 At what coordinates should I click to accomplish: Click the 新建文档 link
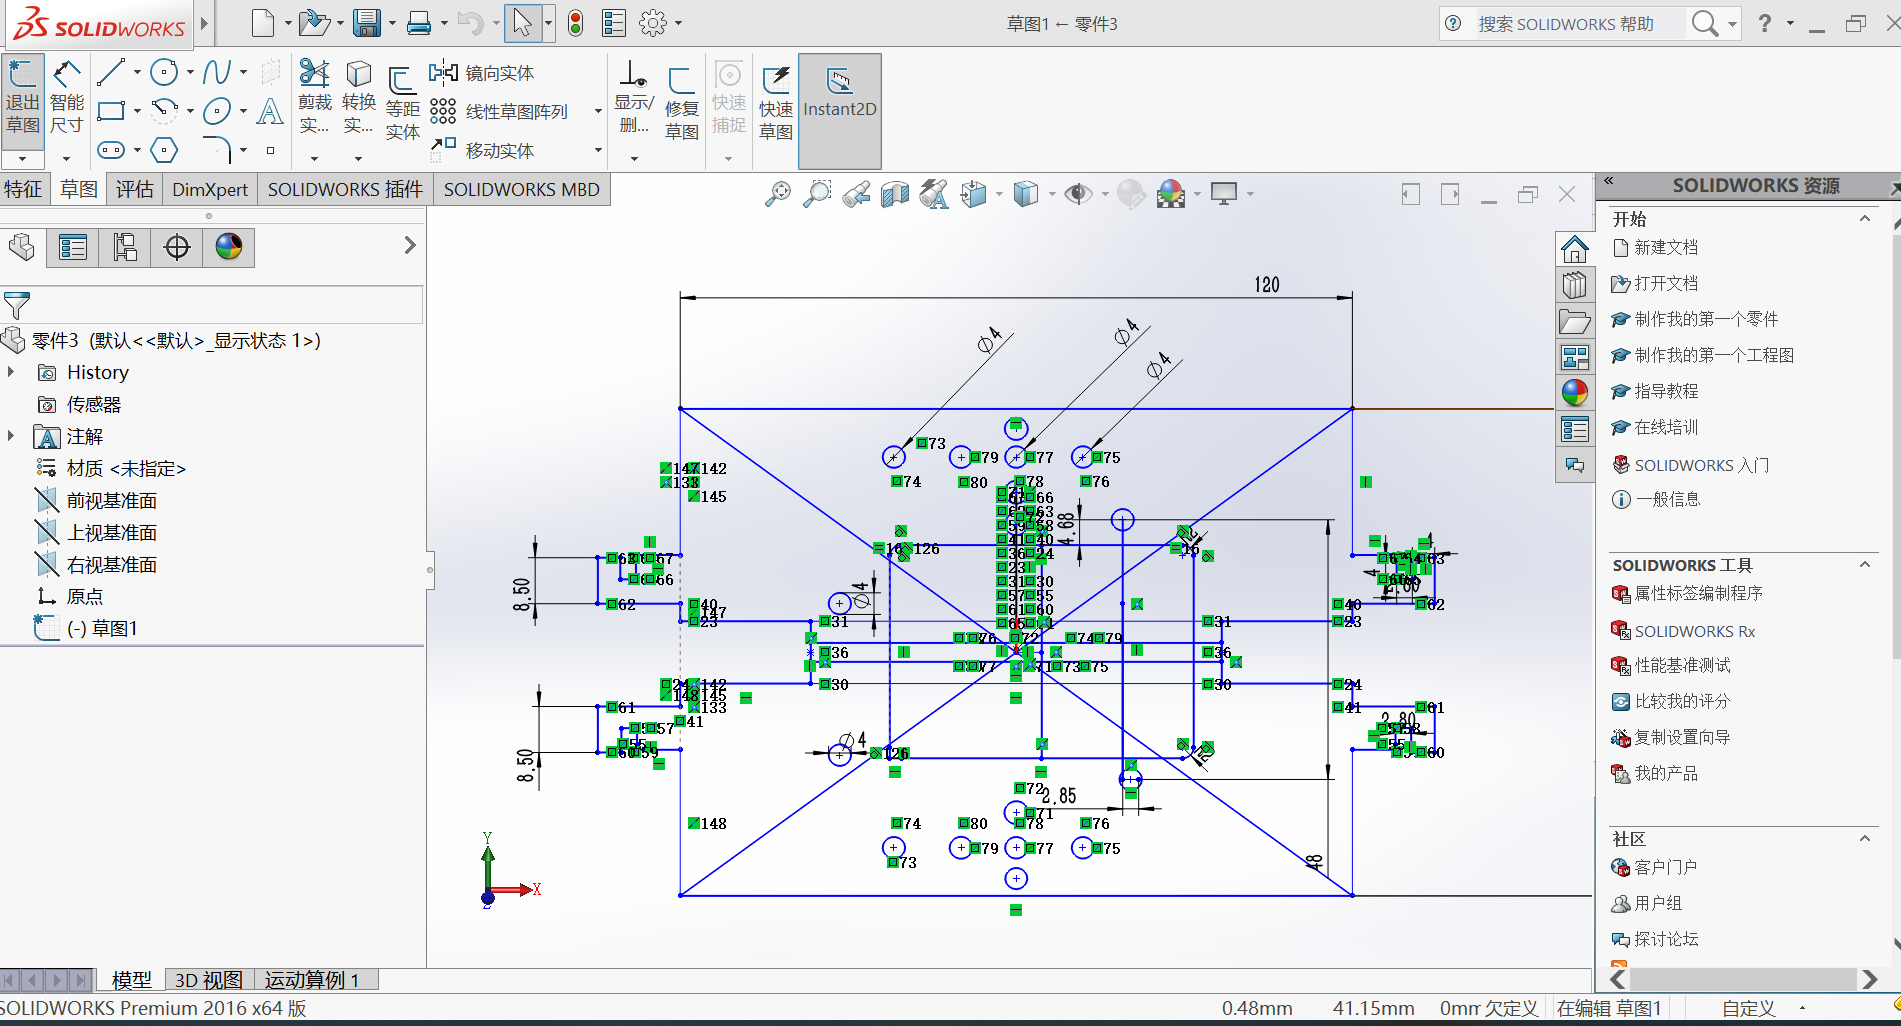click(x=1666, y=247)
